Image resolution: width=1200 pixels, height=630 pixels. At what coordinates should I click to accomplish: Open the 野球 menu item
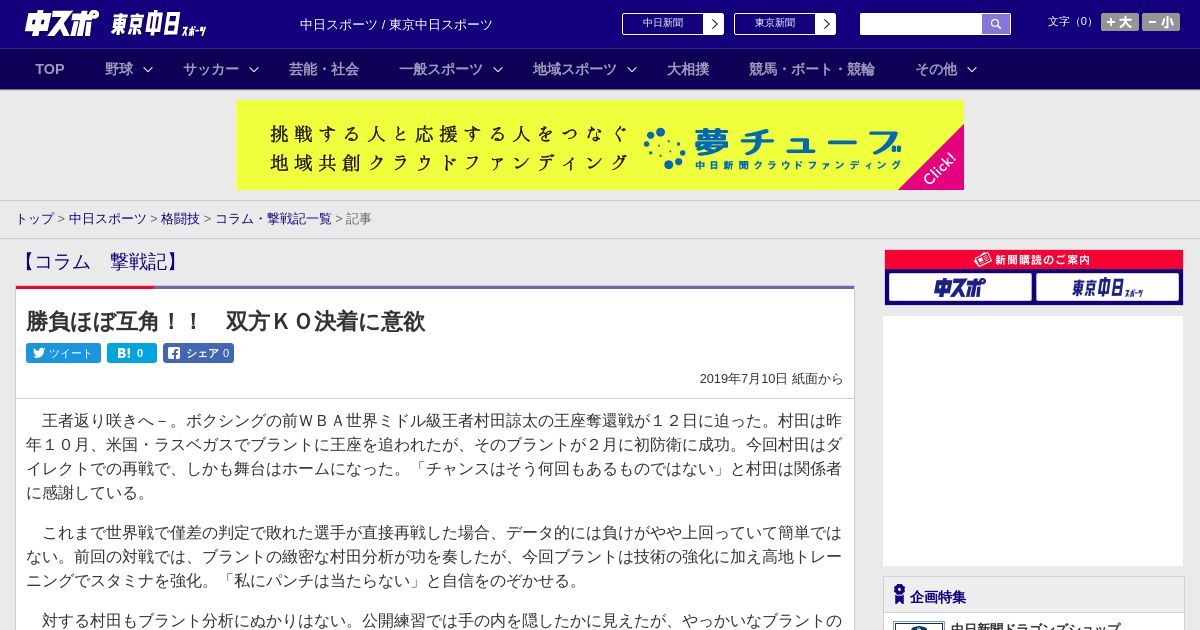[119, 69]
